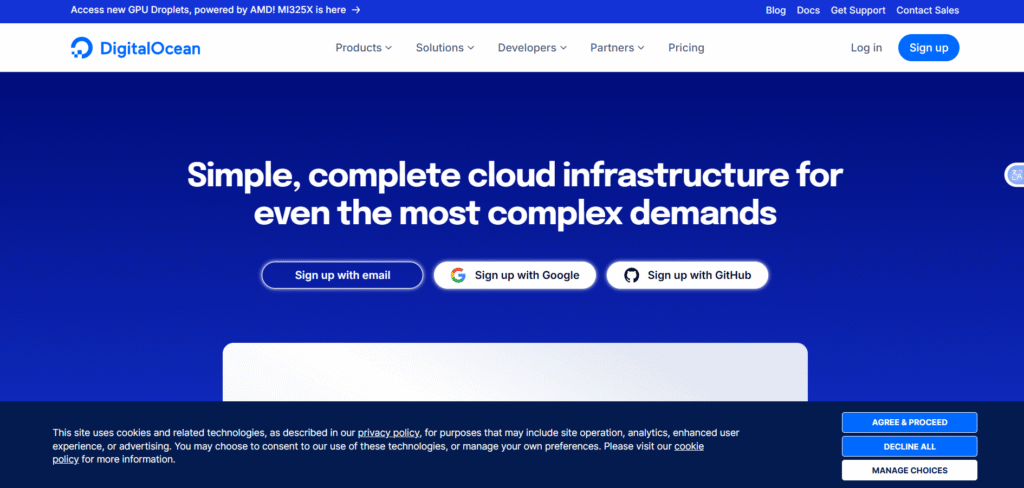The image size is (1024, 488).
Task: Click the Google icon on signup button
Action: tap(458, 275)
